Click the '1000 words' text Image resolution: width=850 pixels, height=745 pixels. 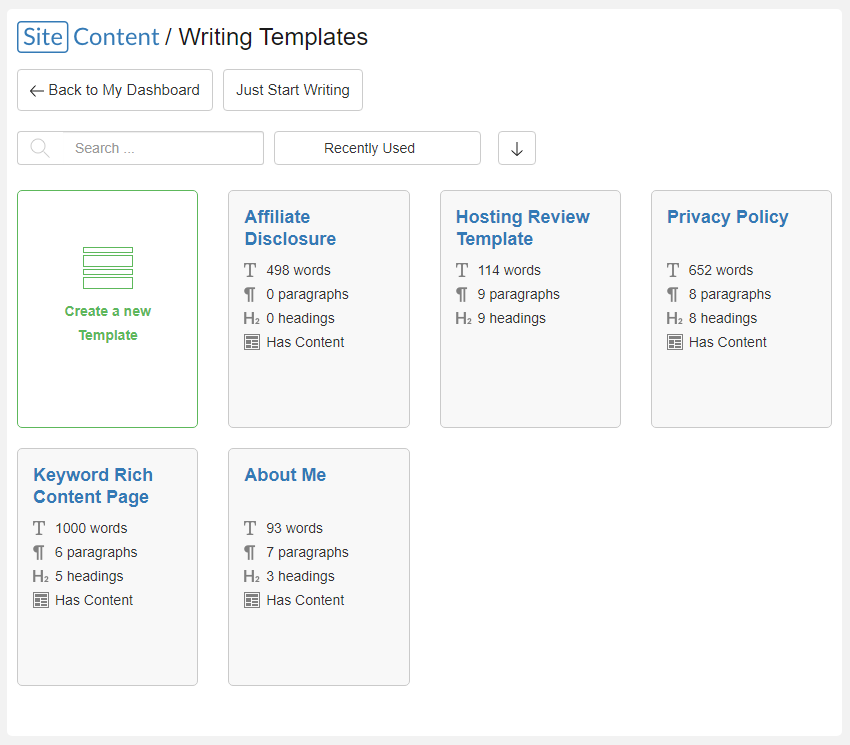pos(91,528)
